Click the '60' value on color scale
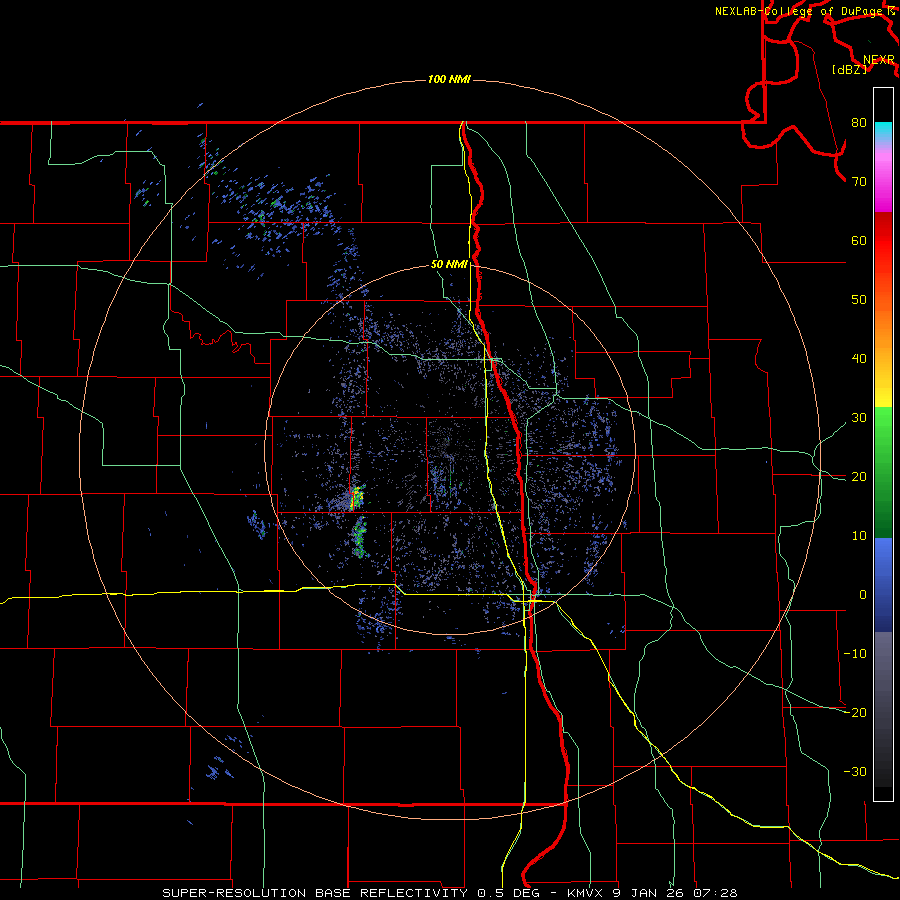The height and width of the screenshot is (900, 900). point(859,240)
